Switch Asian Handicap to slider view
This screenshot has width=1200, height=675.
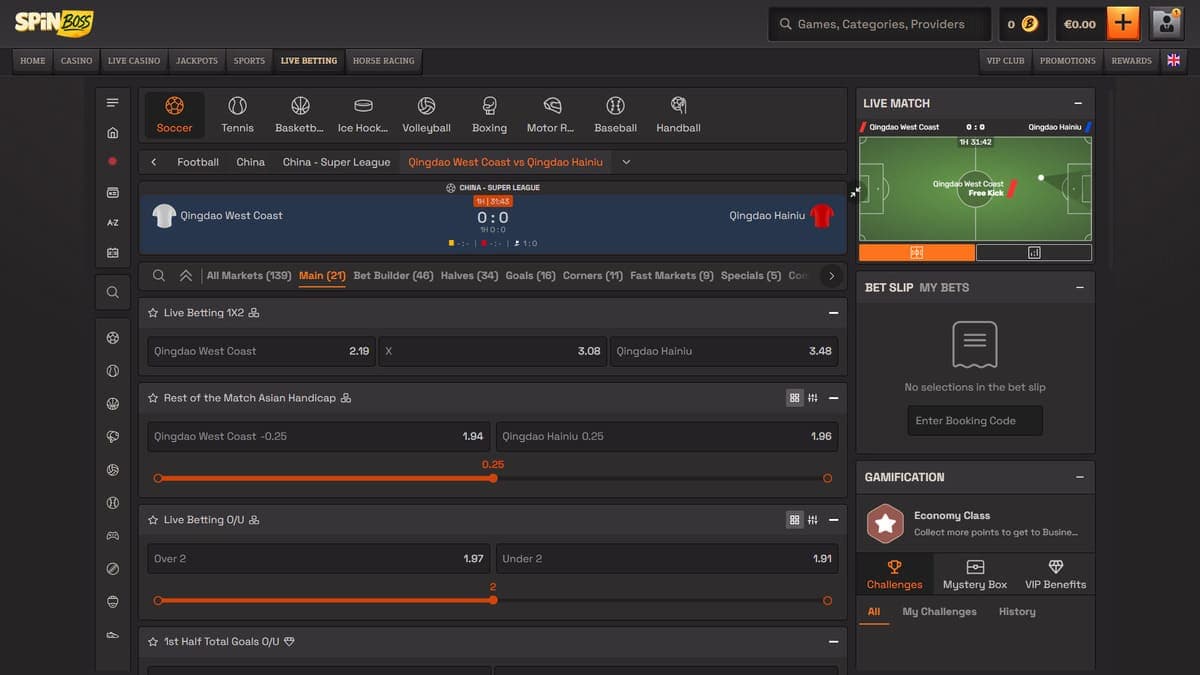813,398
